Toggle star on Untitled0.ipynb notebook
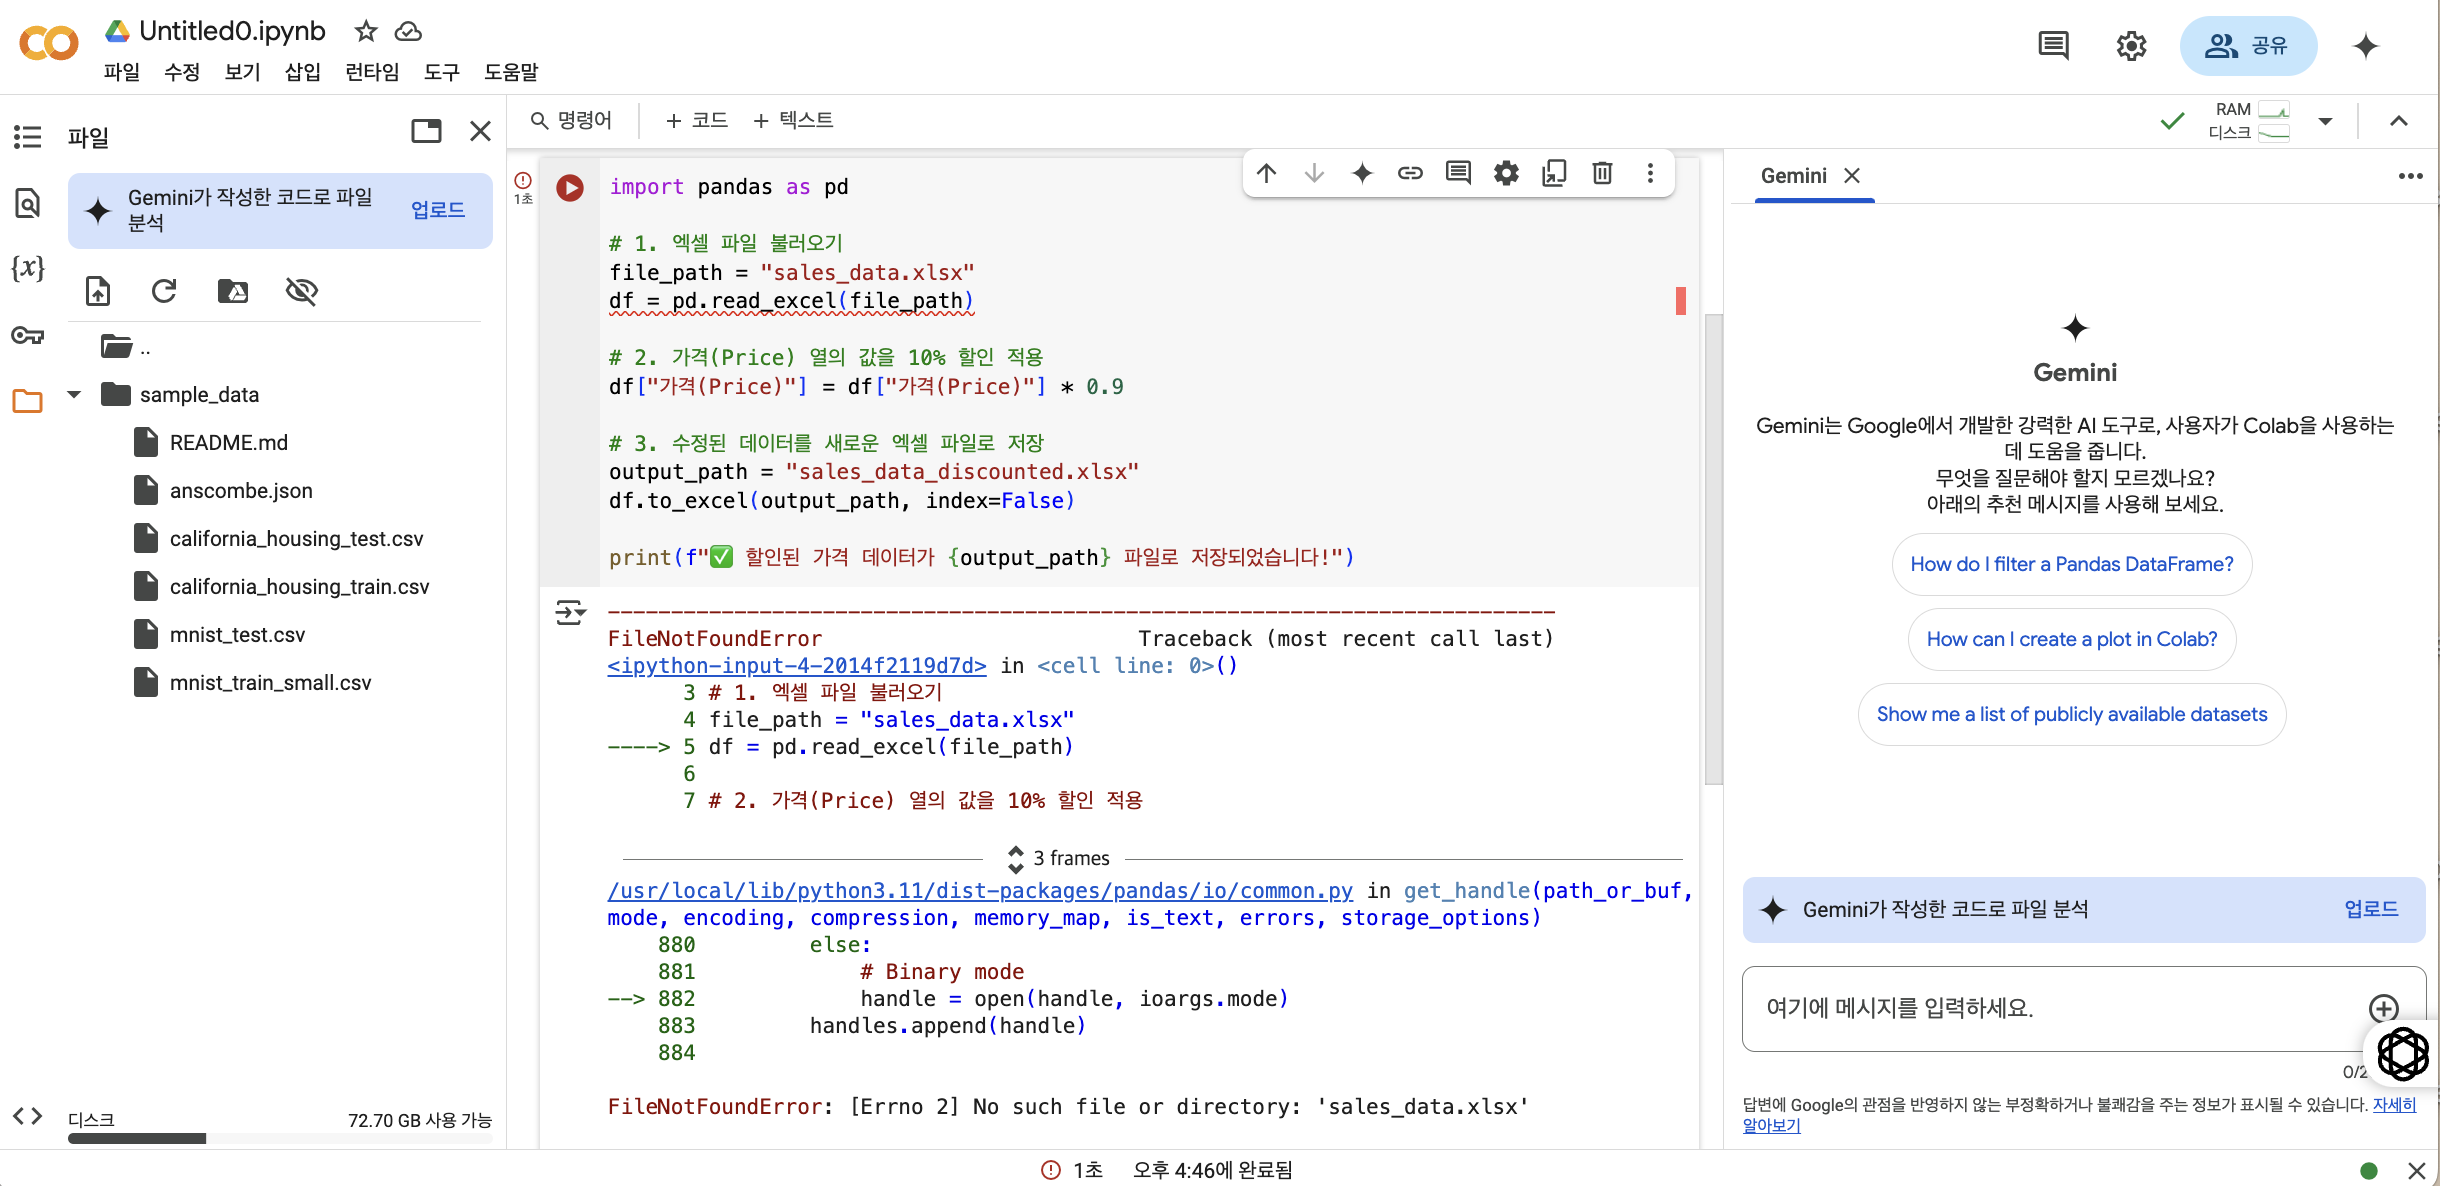Screen dimensions: 2440x1186 (x=365, y=31)
